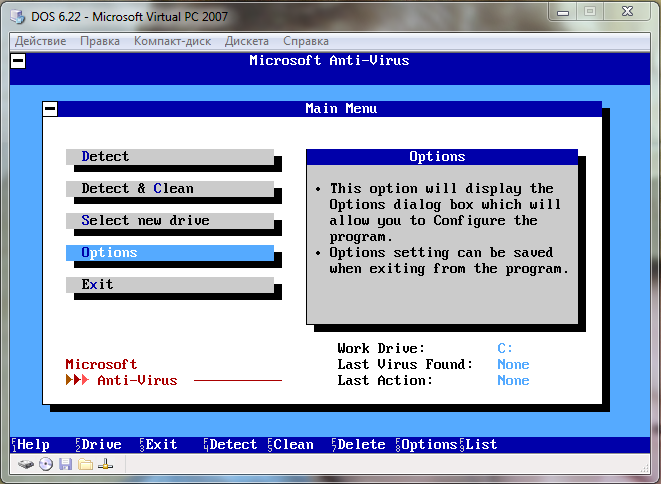661x484 pixels.
Task: Open the Правка menu
Action: pos(100,41)
